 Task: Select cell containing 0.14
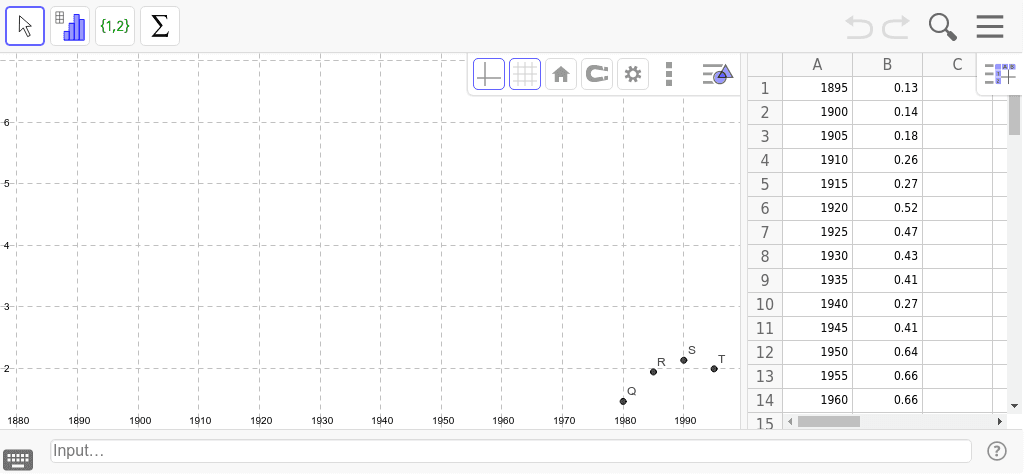tap(888, 112)
